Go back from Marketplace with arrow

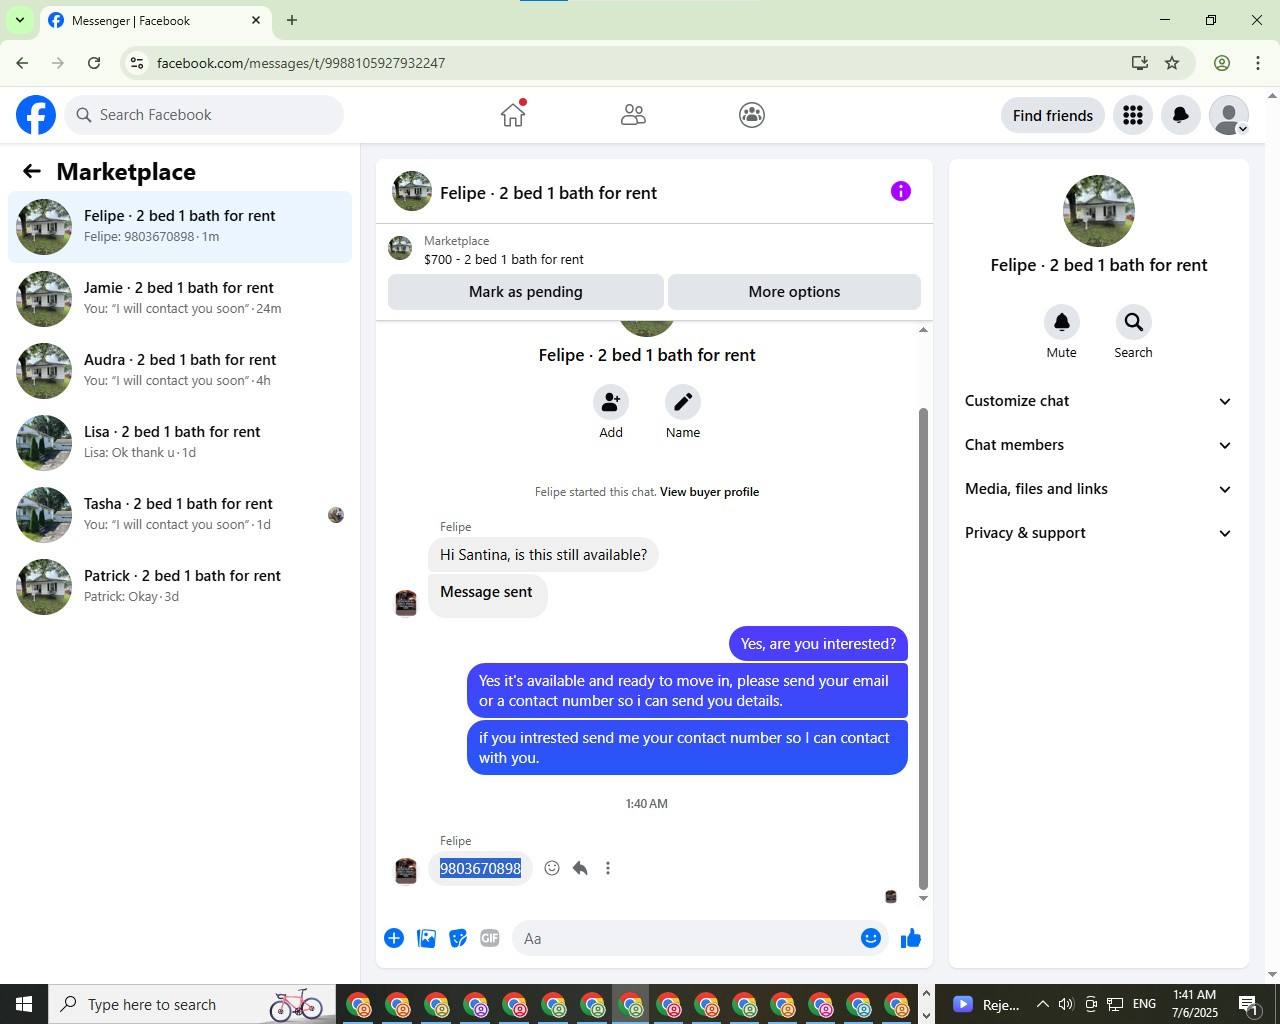pyautogui.click(x=32, y=171)
